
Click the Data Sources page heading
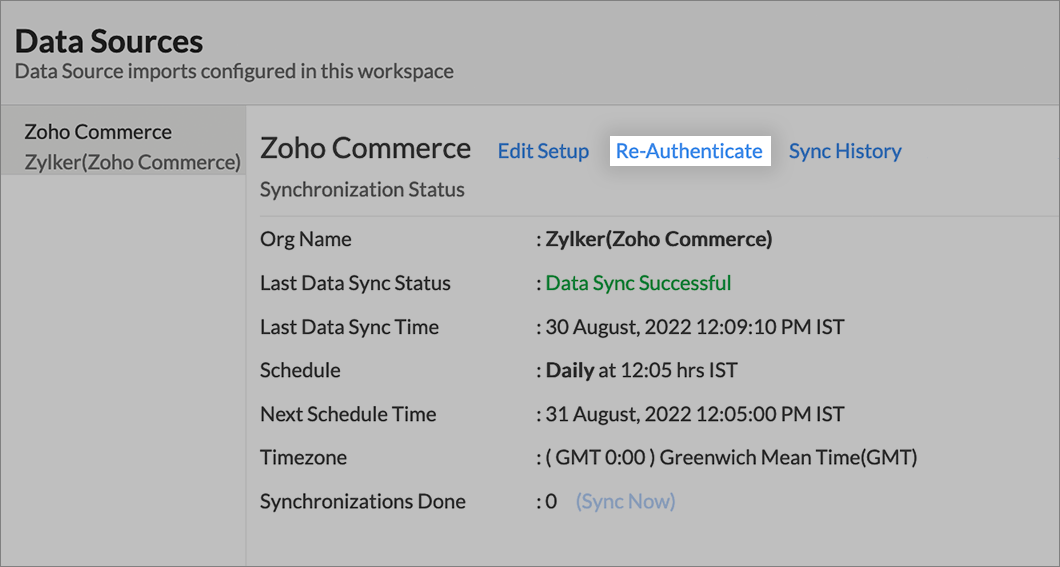109,42
